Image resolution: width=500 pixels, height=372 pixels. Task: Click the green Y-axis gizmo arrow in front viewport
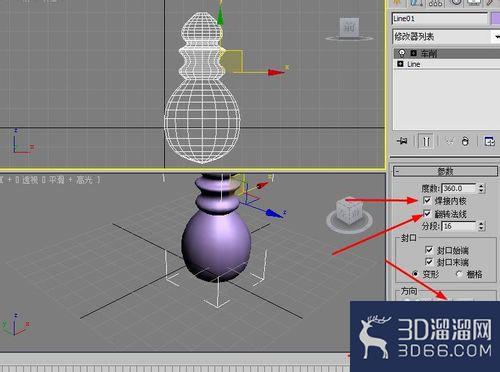[x=220, y=15]
